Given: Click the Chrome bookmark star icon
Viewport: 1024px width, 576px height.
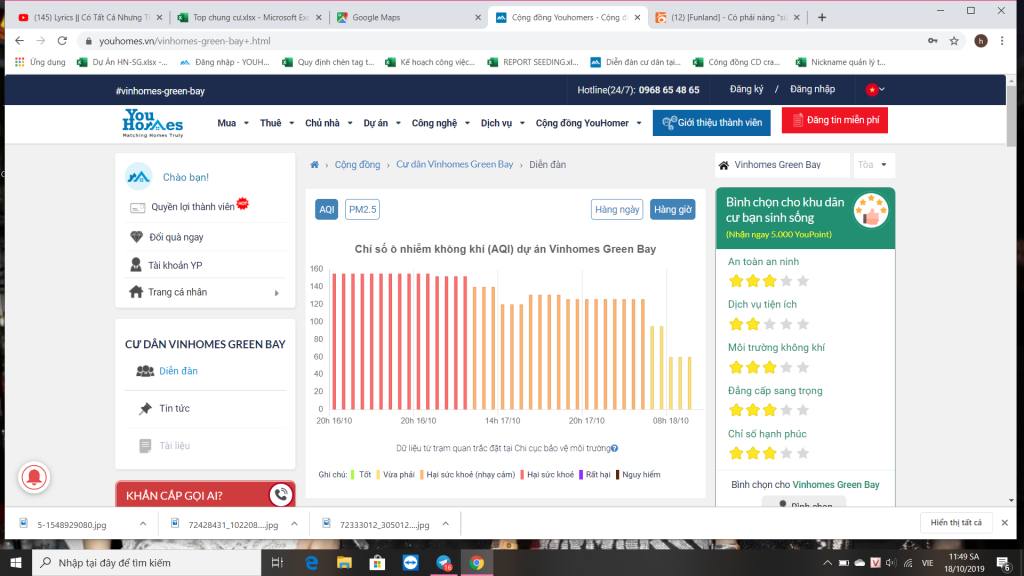Looking at the screenshot, I should (x=954, y=40).
